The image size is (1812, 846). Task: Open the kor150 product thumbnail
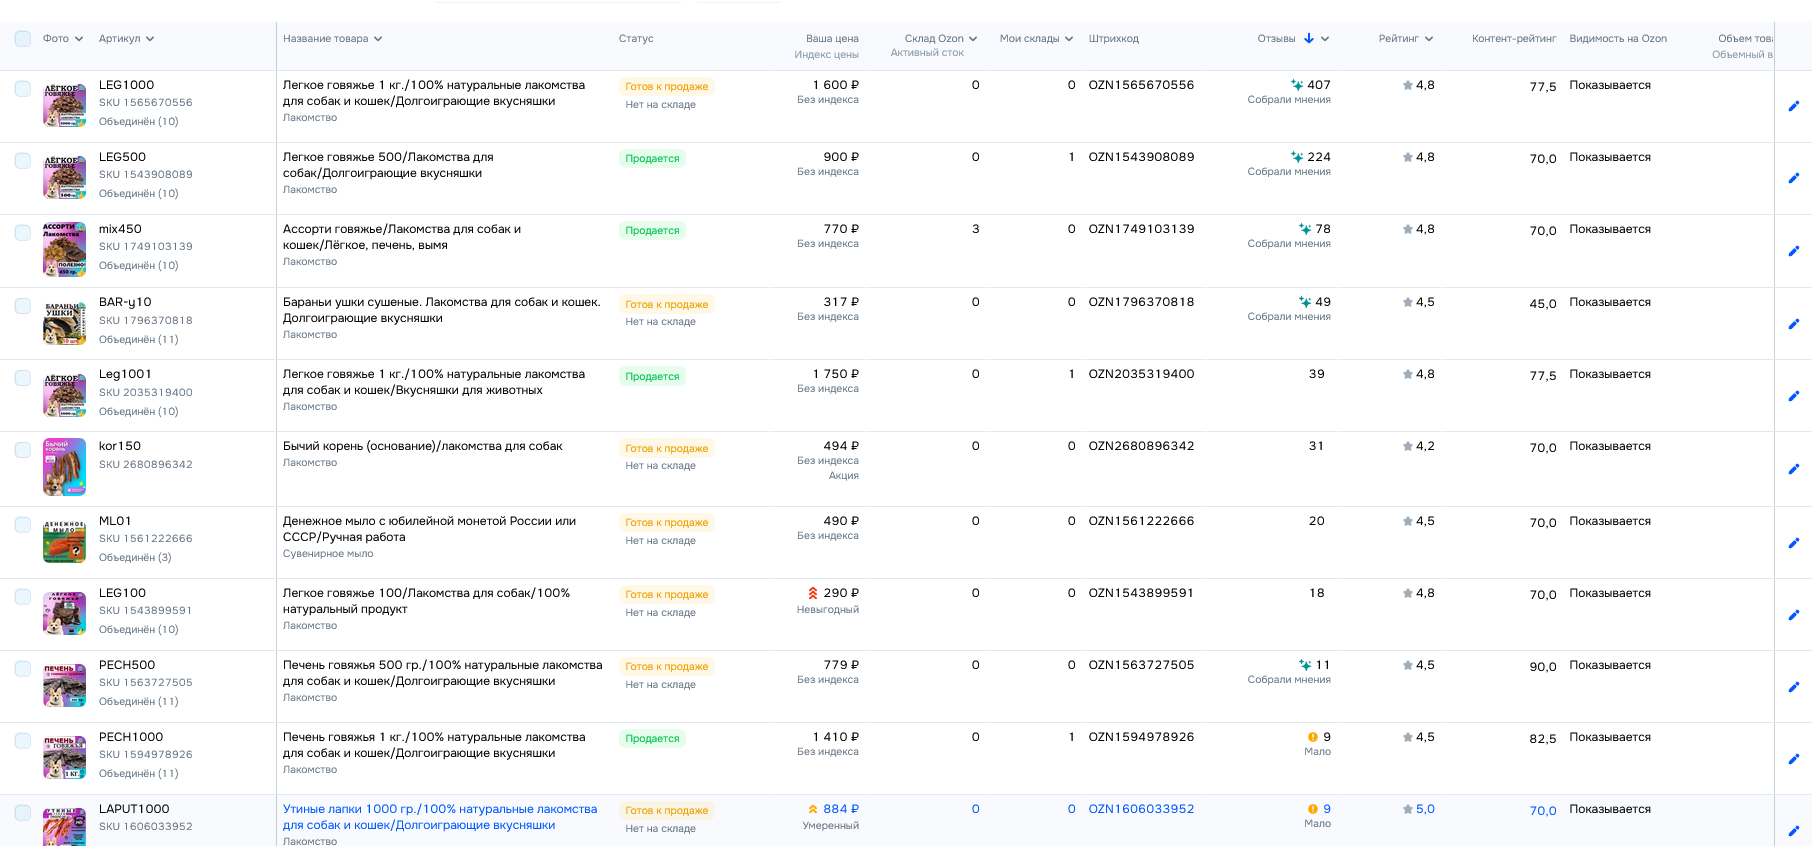click(x=64, y=467)
